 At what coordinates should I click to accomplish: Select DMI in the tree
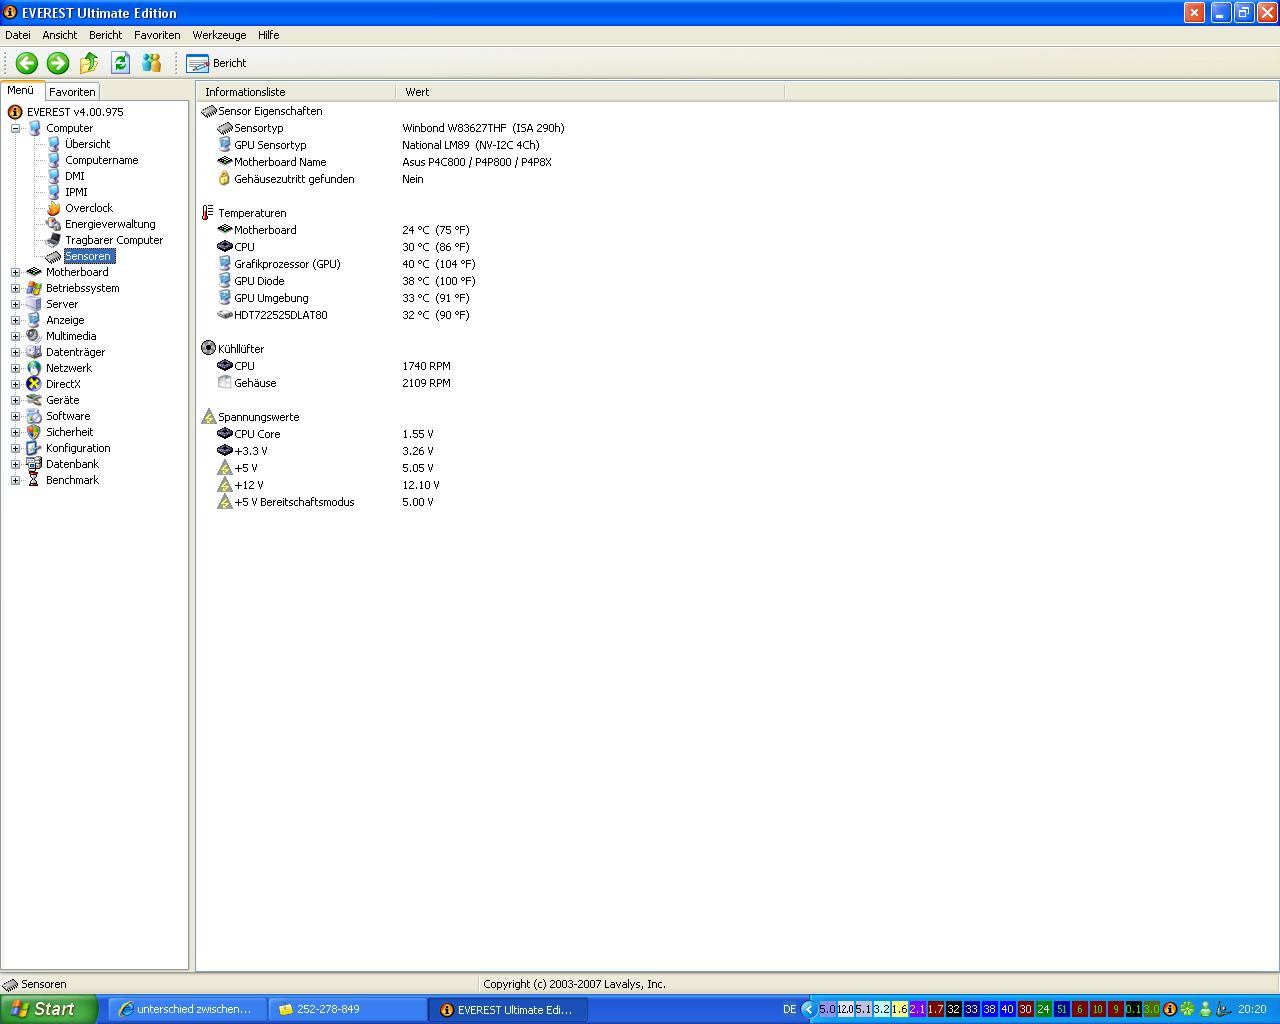click(x=74, y=176)
